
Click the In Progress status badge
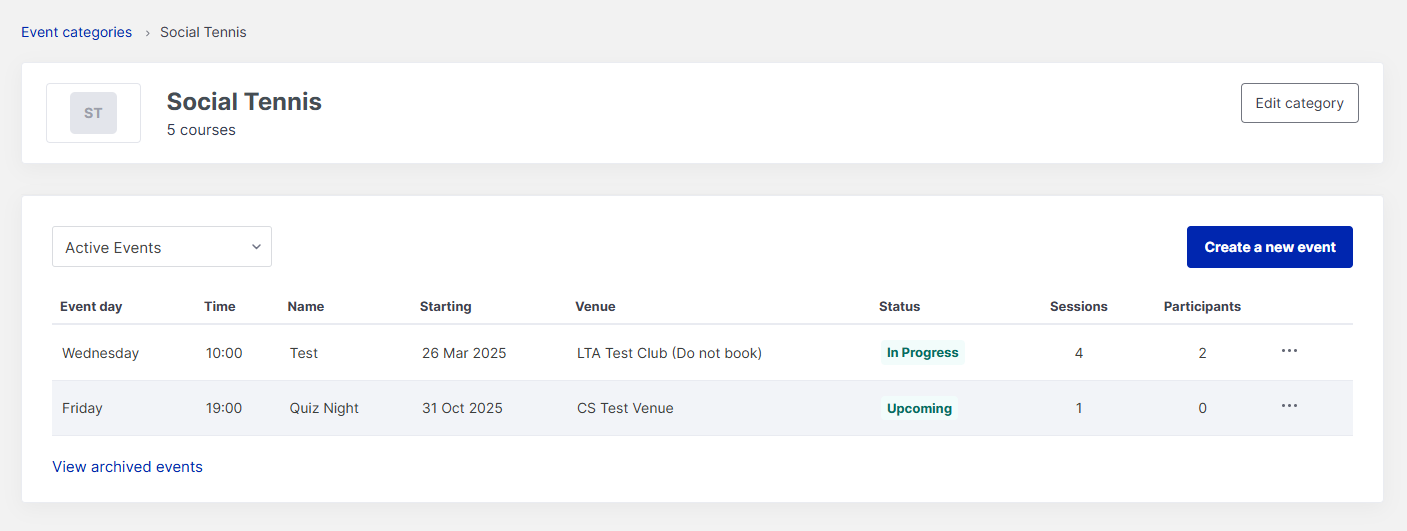[922, 353]
